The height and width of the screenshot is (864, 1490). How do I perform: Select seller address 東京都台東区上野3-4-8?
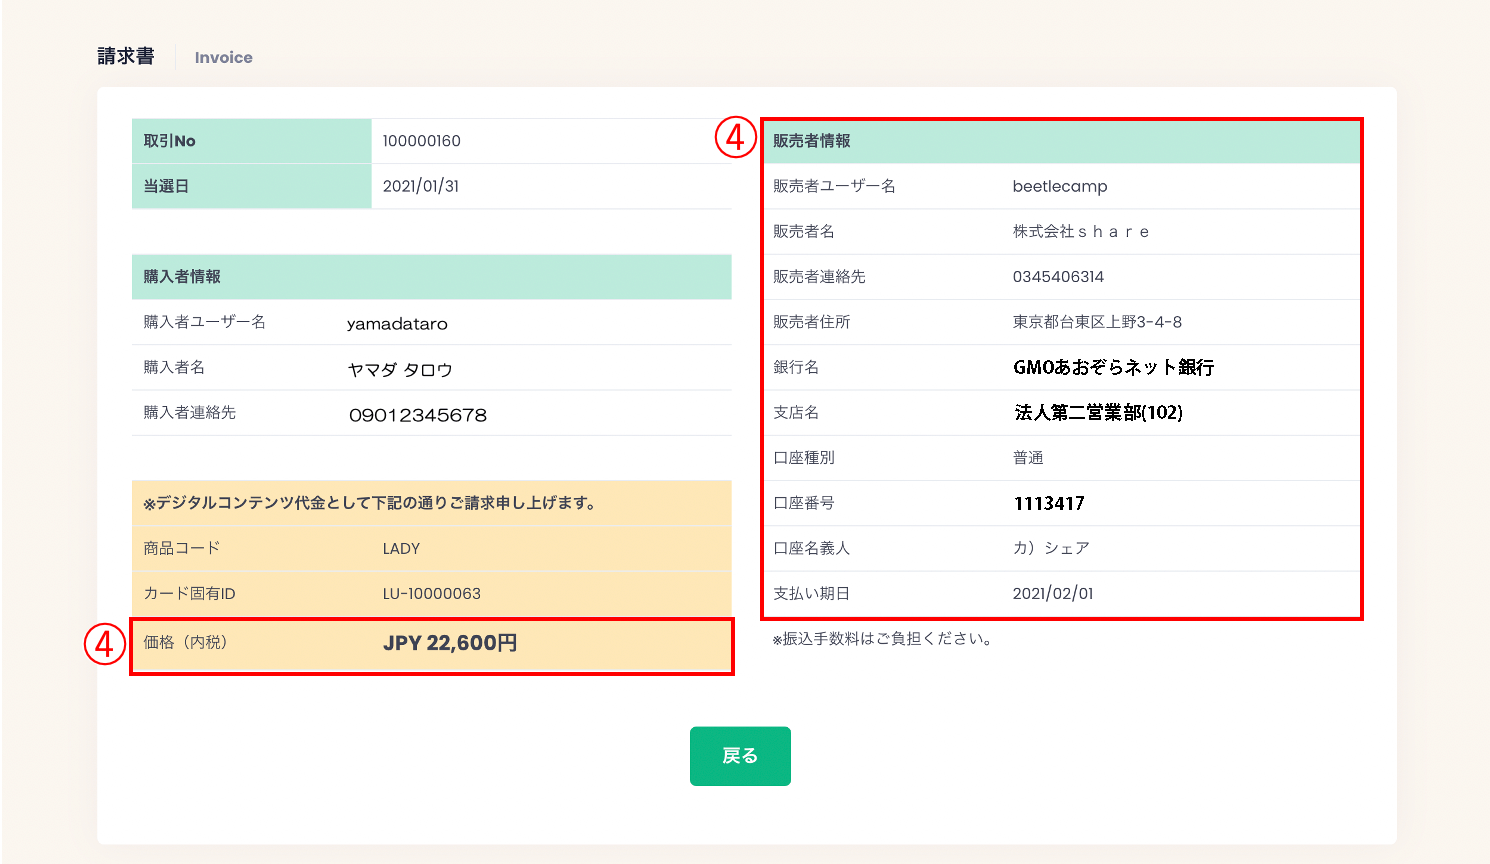[1097, 322]
